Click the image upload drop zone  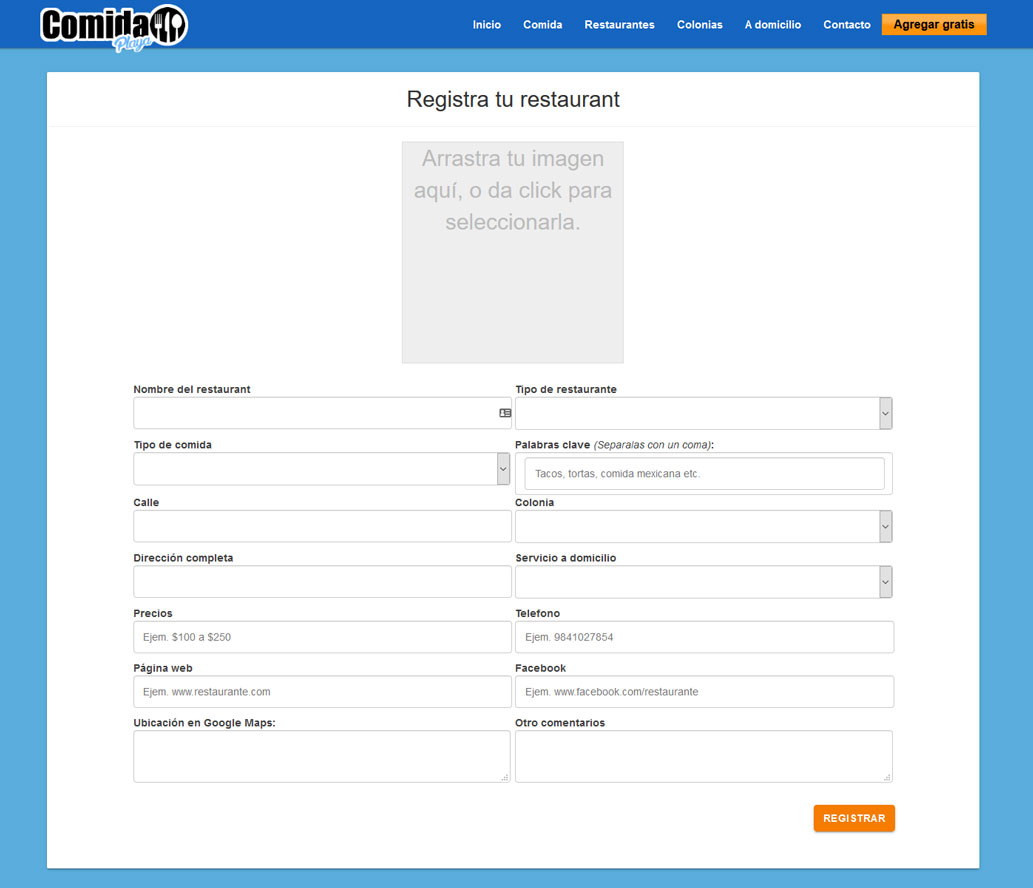click(512, 252)
